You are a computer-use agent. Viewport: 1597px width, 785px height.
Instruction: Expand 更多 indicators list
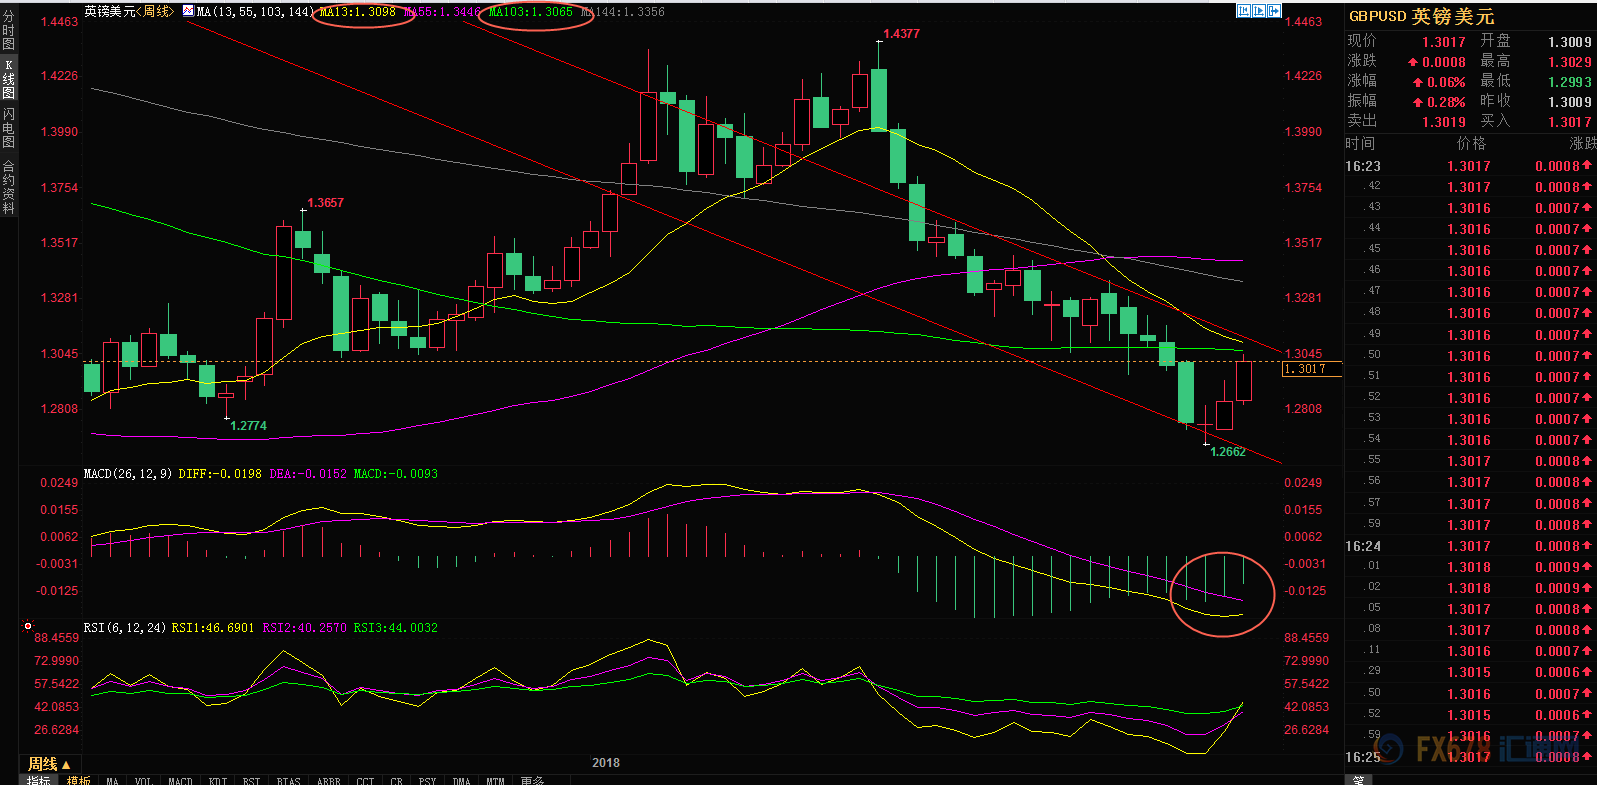pos(532,780)
